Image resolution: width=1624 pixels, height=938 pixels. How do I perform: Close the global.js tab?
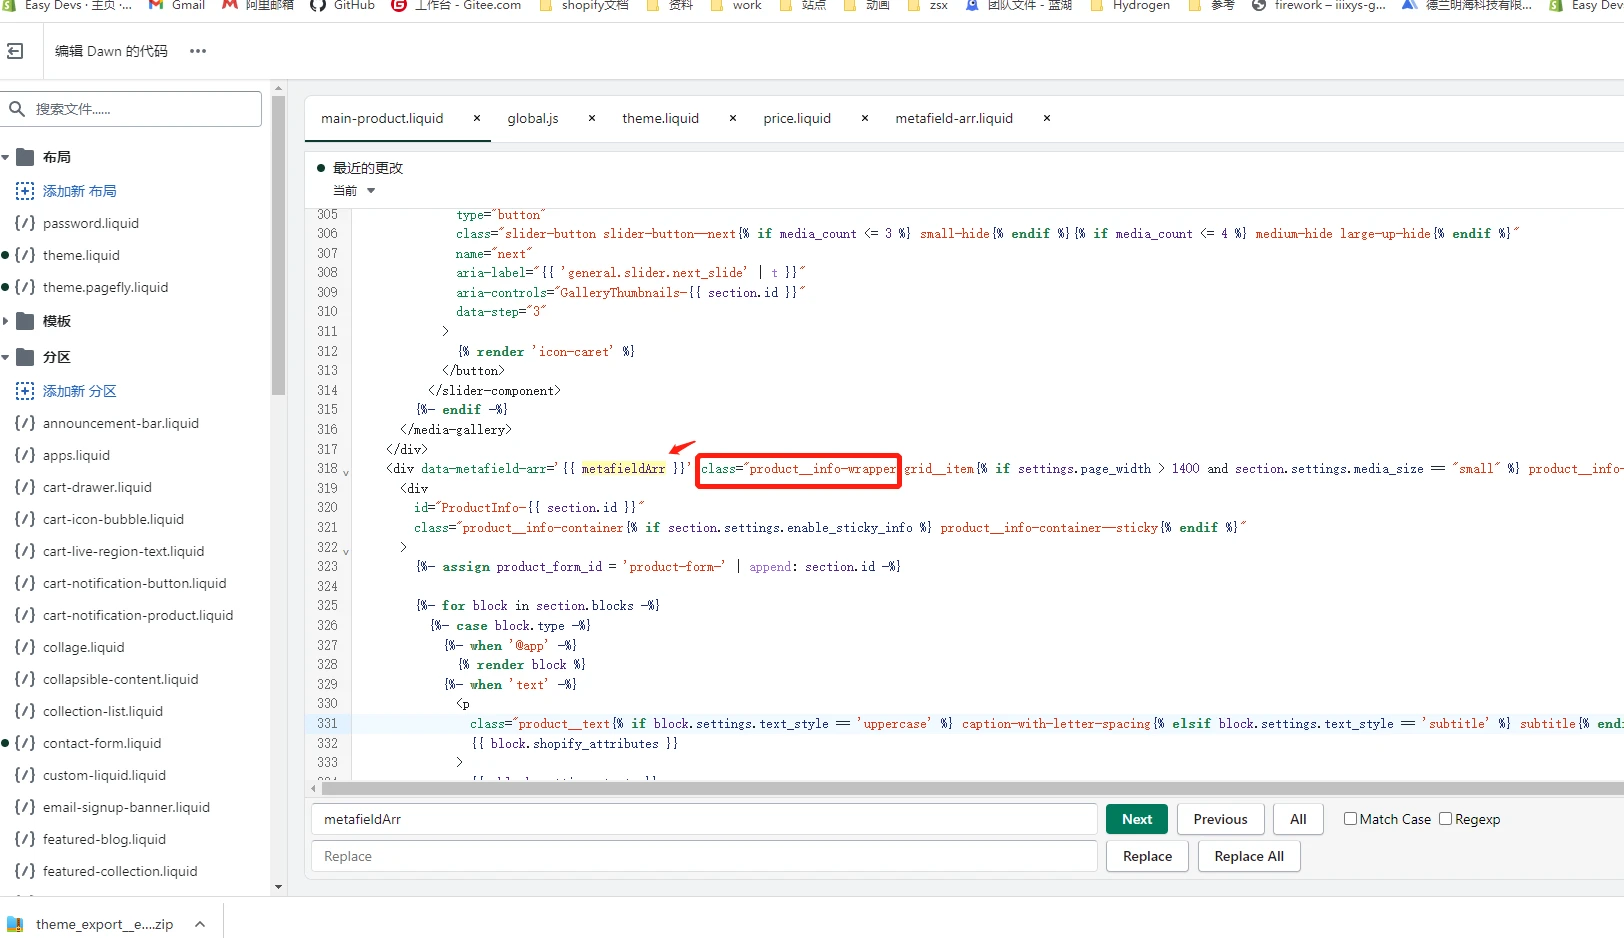592,118
